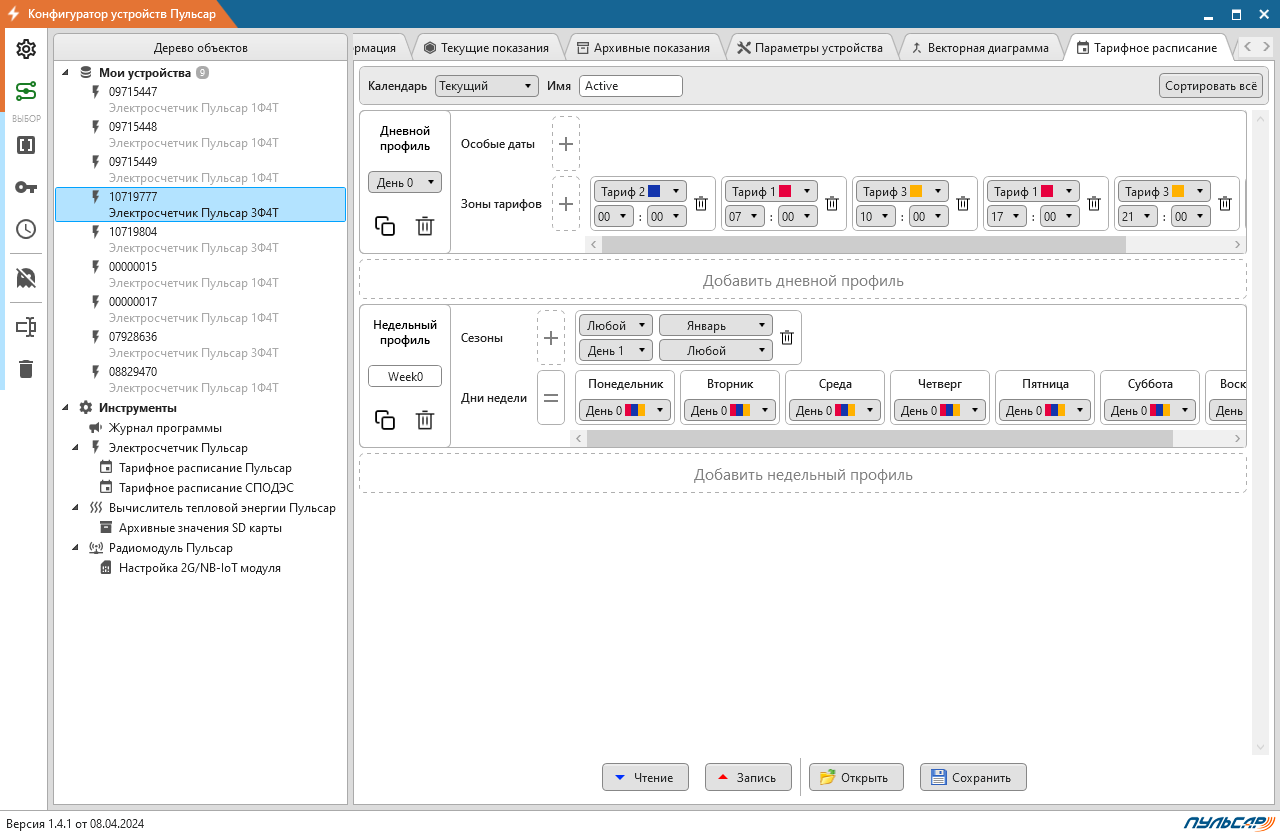Open the Календарь Текущий dropdown
The width and height of the screenshot is (1280, 836).
(487, 86)
